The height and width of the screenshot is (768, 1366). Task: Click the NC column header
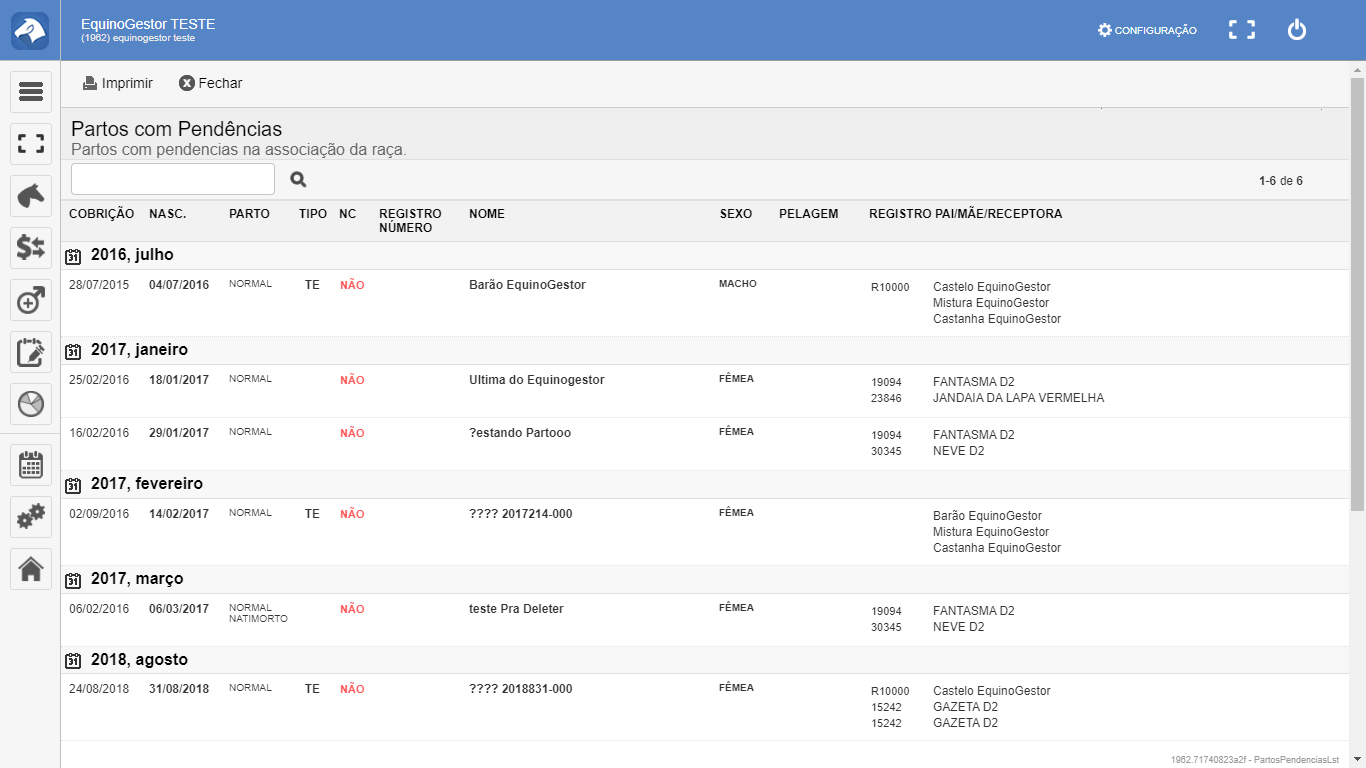tap(347, 214)
